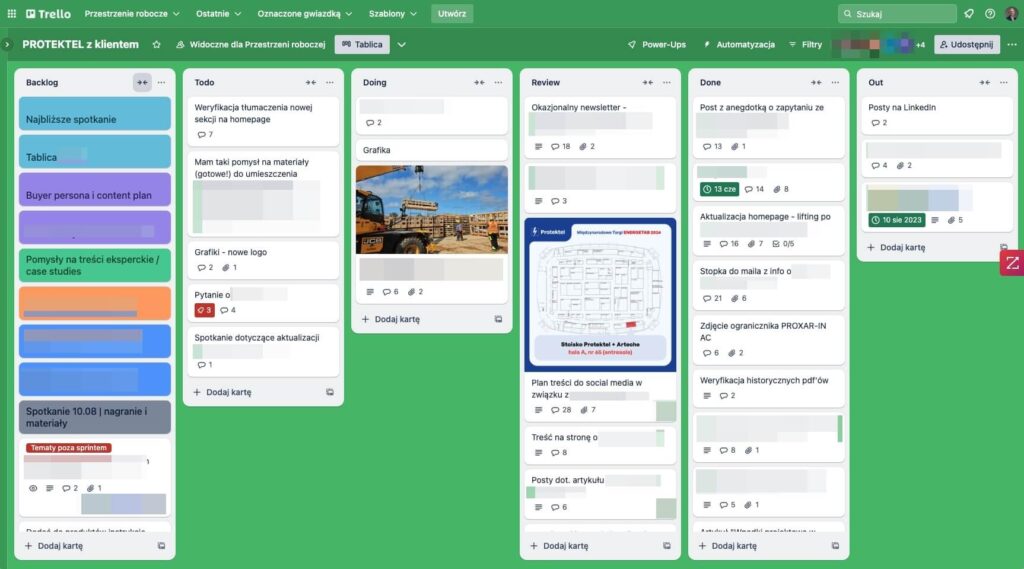Star the PROTEKTEL z klientem board
This screenshot has width=1024, height=569.
[157, 44]
